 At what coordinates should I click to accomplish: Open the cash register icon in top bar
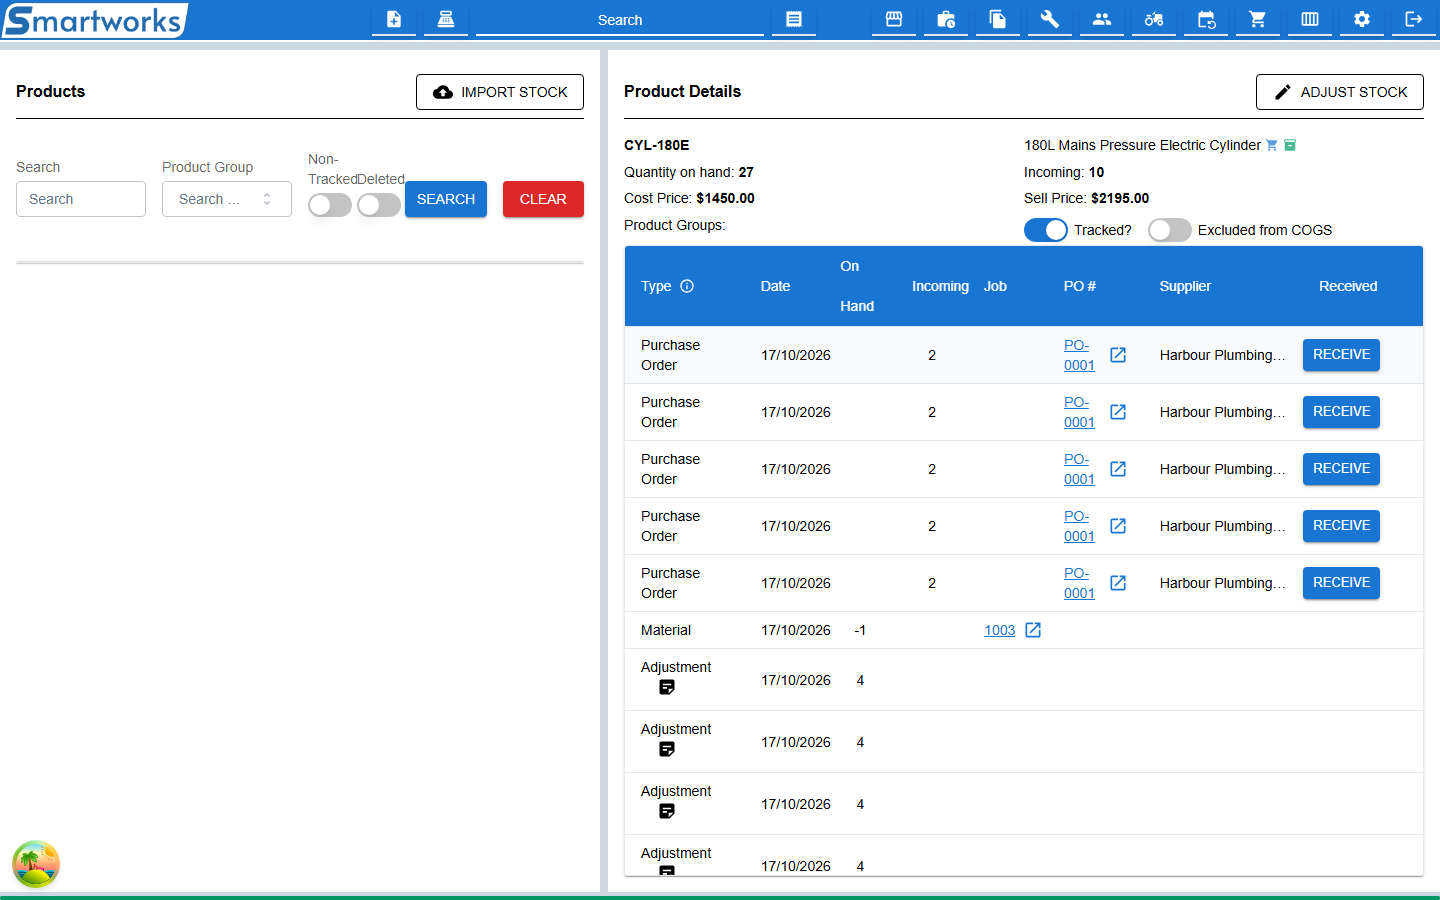tap(446, 19)
